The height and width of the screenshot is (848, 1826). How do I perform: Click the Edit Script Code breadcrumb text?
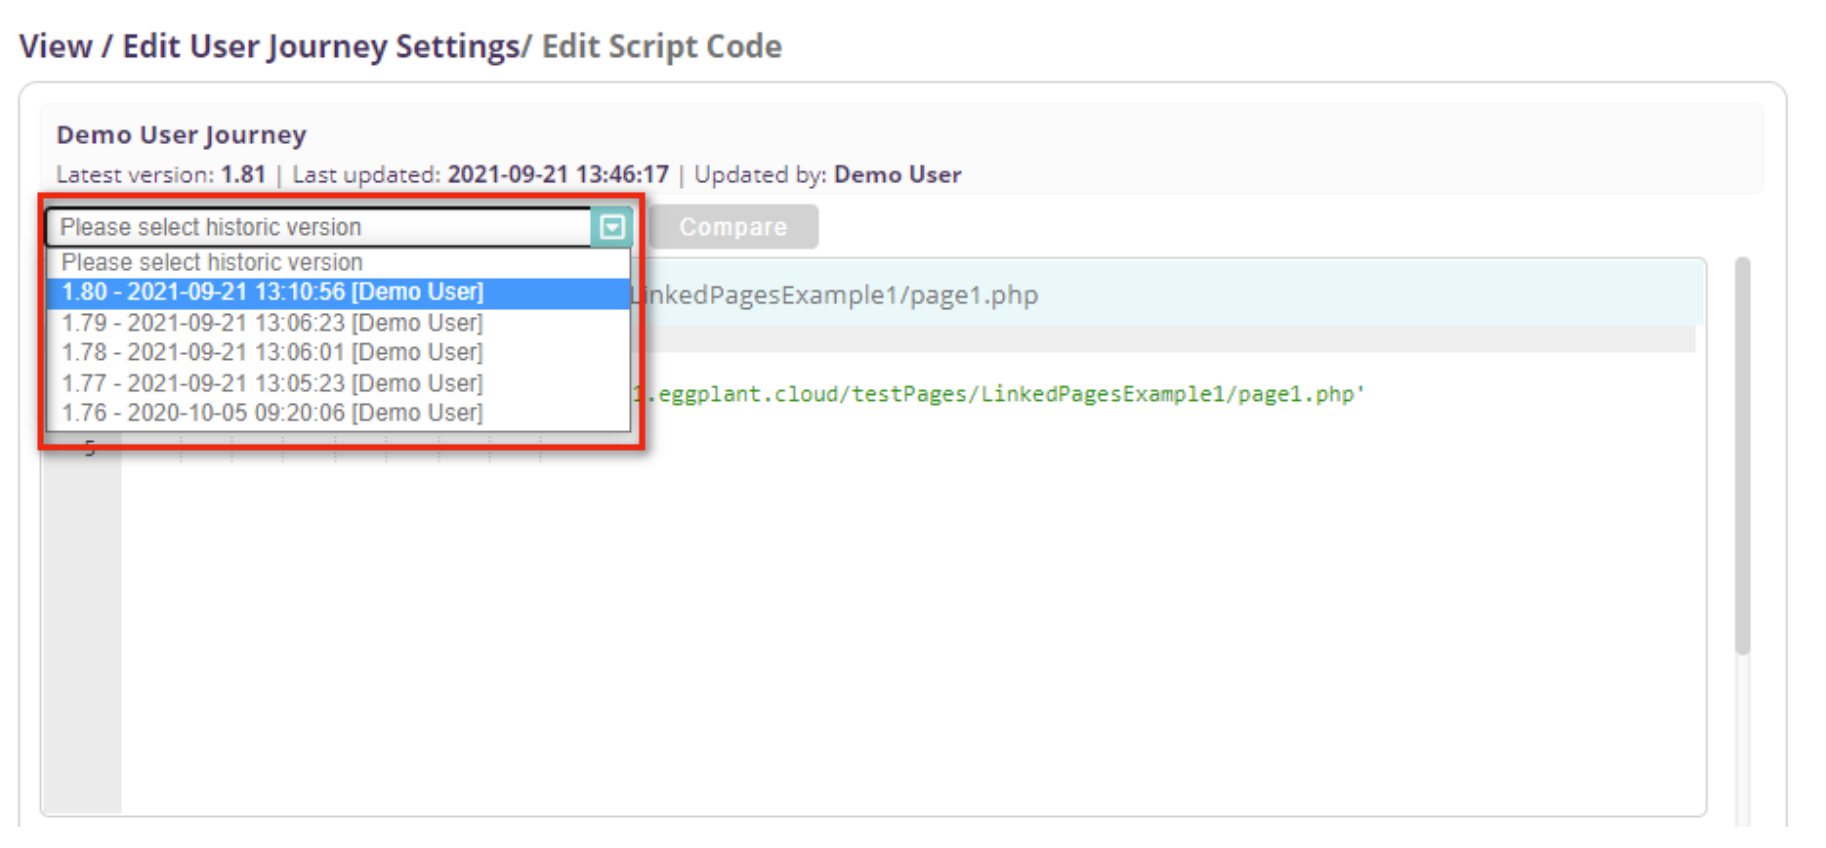(x=662, y=46)
